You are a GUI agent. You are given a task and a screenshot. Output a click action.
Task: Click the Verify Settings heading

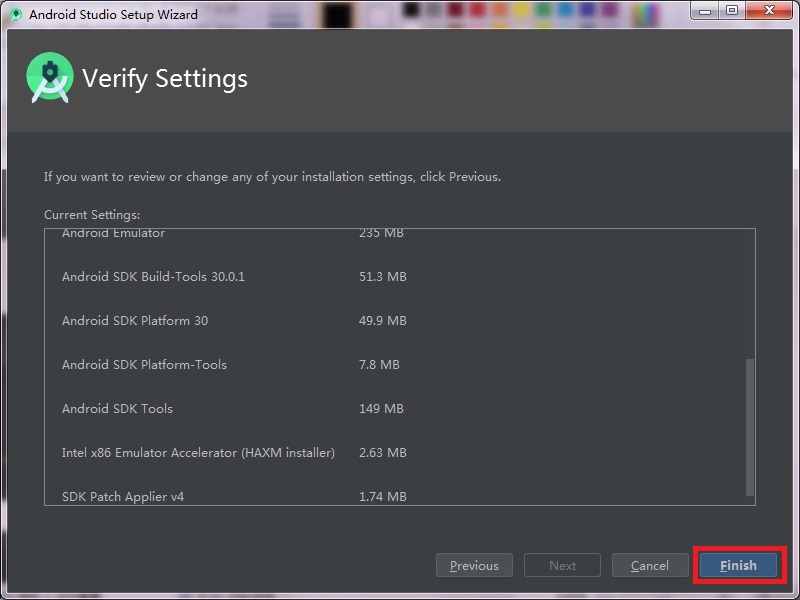(x=165, y=78)
